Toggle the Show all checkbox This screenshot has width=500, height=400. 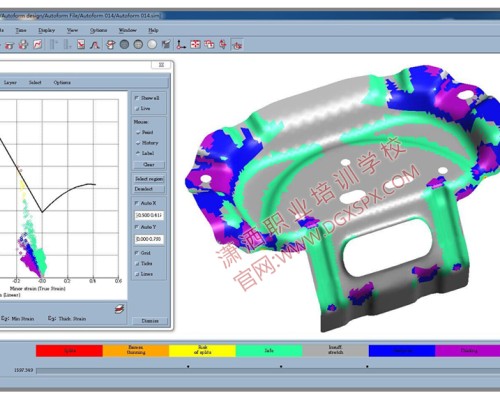tap(137, 98)
